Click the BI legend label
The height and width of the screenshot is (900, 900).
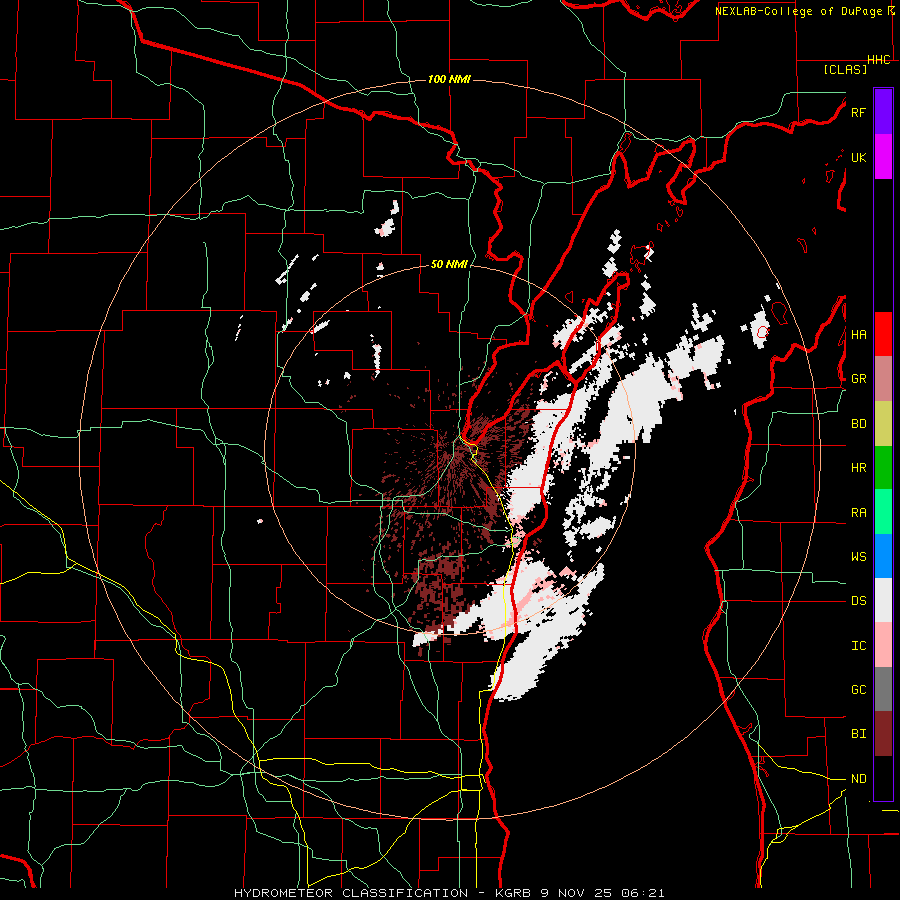[x=858, y=734]
